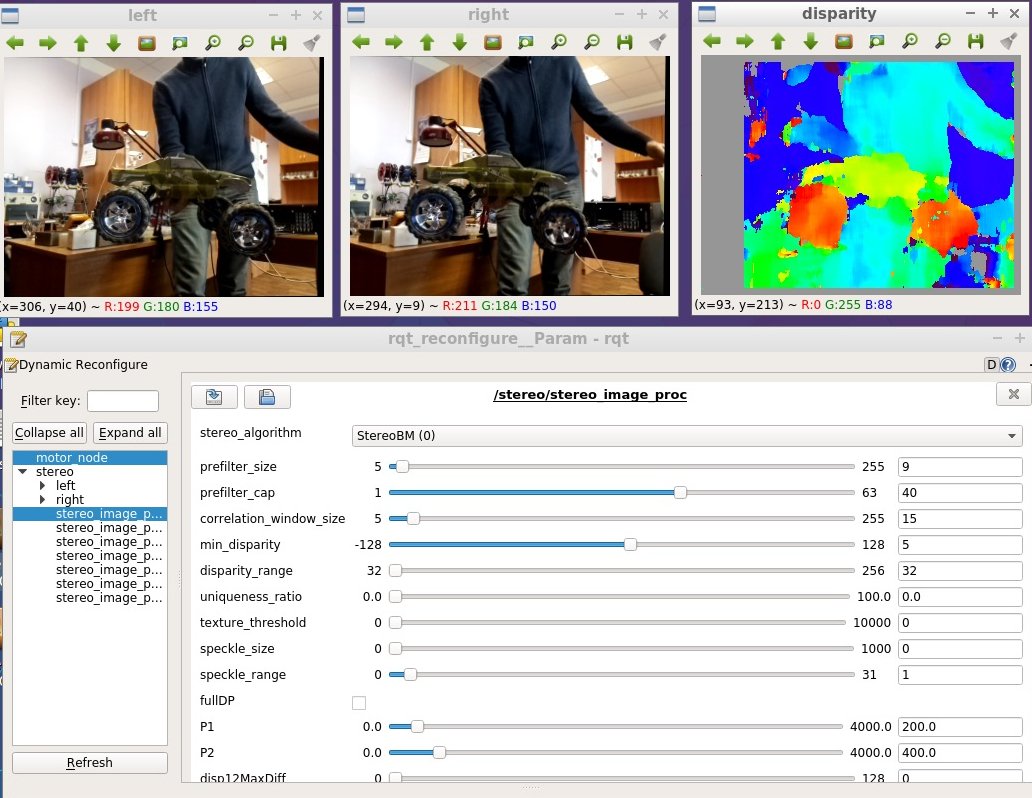Viewport: 1032px width, 798px height.
Task: Open the stereo_algorithm StereoBM dropdown
Action: pos(687,435)
